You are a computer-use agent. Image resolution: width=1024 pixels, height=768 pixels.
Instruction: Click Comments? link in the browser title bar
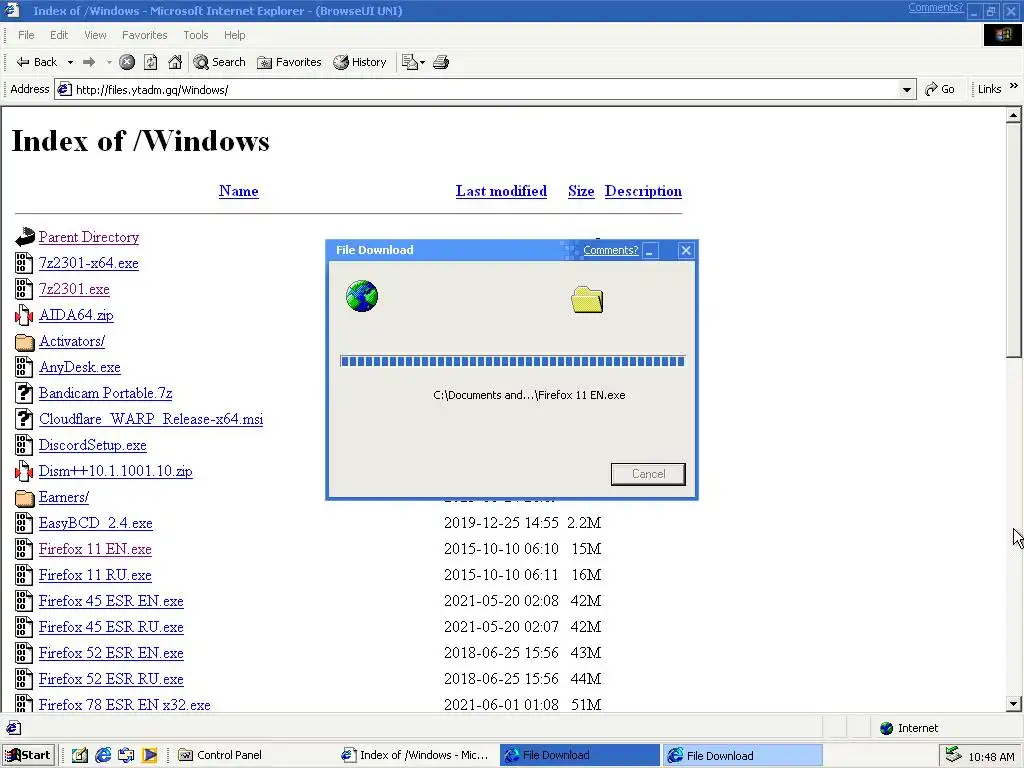click(x=935, y=7)
